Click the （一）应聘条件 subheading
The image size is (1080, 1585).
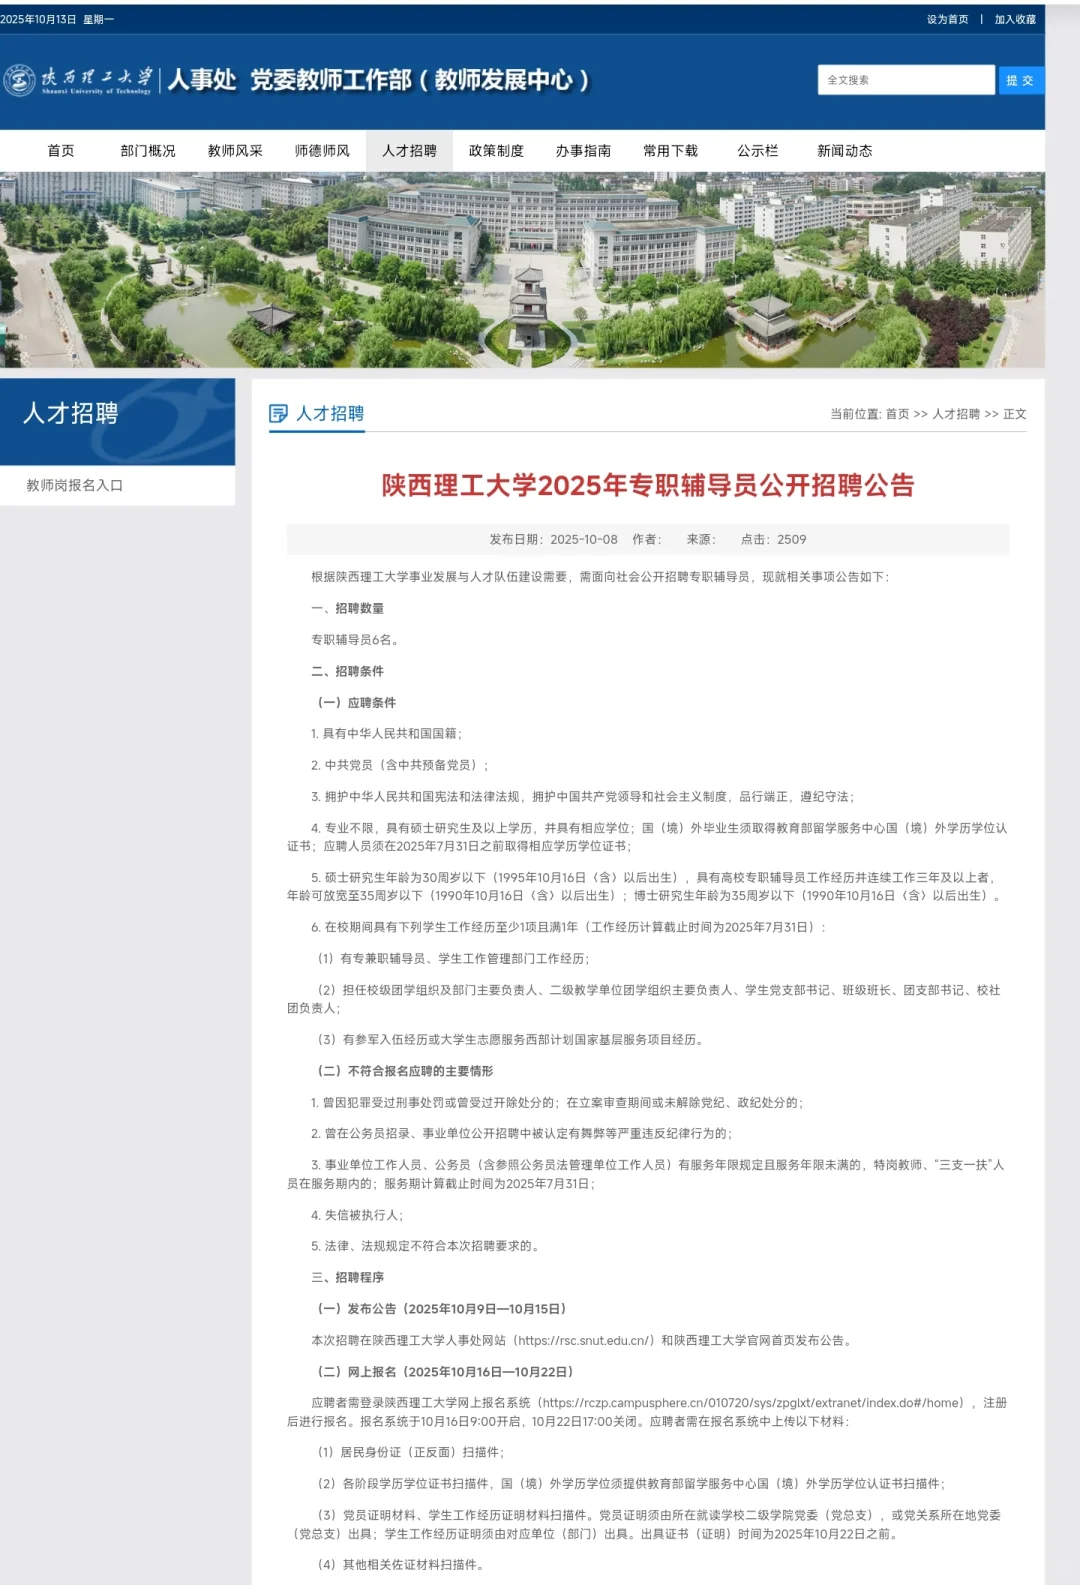pyautogui.click(x=356, y=703)
